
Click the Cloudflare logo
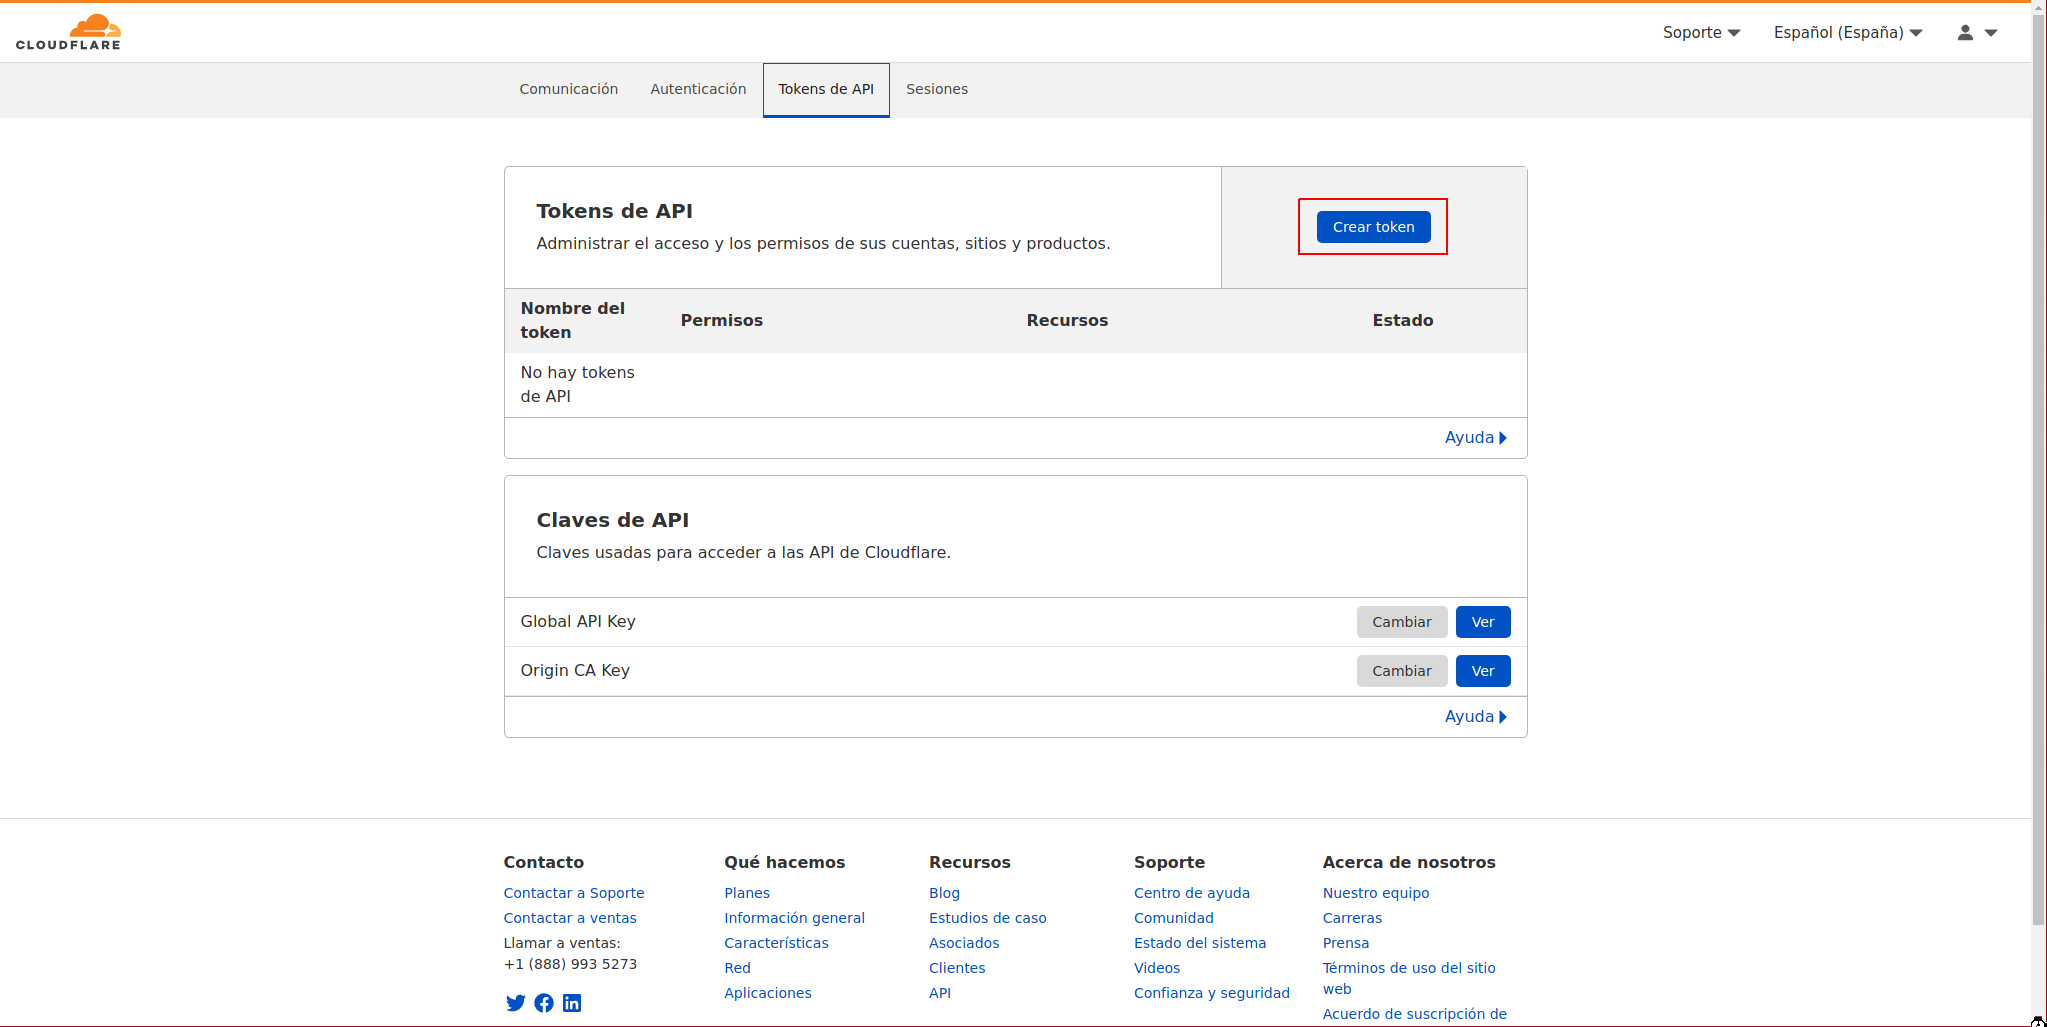(68, 32)
